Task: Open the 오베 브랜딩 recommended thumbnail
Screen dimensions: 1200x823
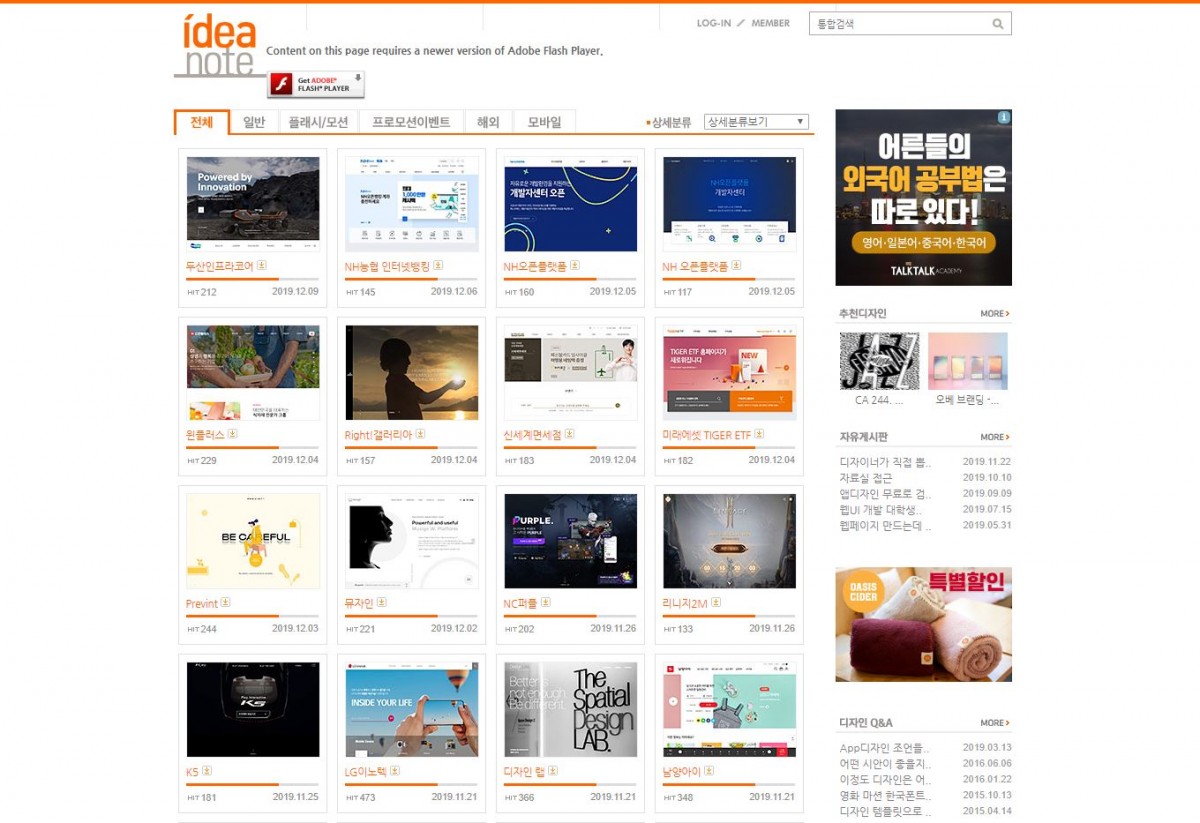Action: (x=968, y=361)
